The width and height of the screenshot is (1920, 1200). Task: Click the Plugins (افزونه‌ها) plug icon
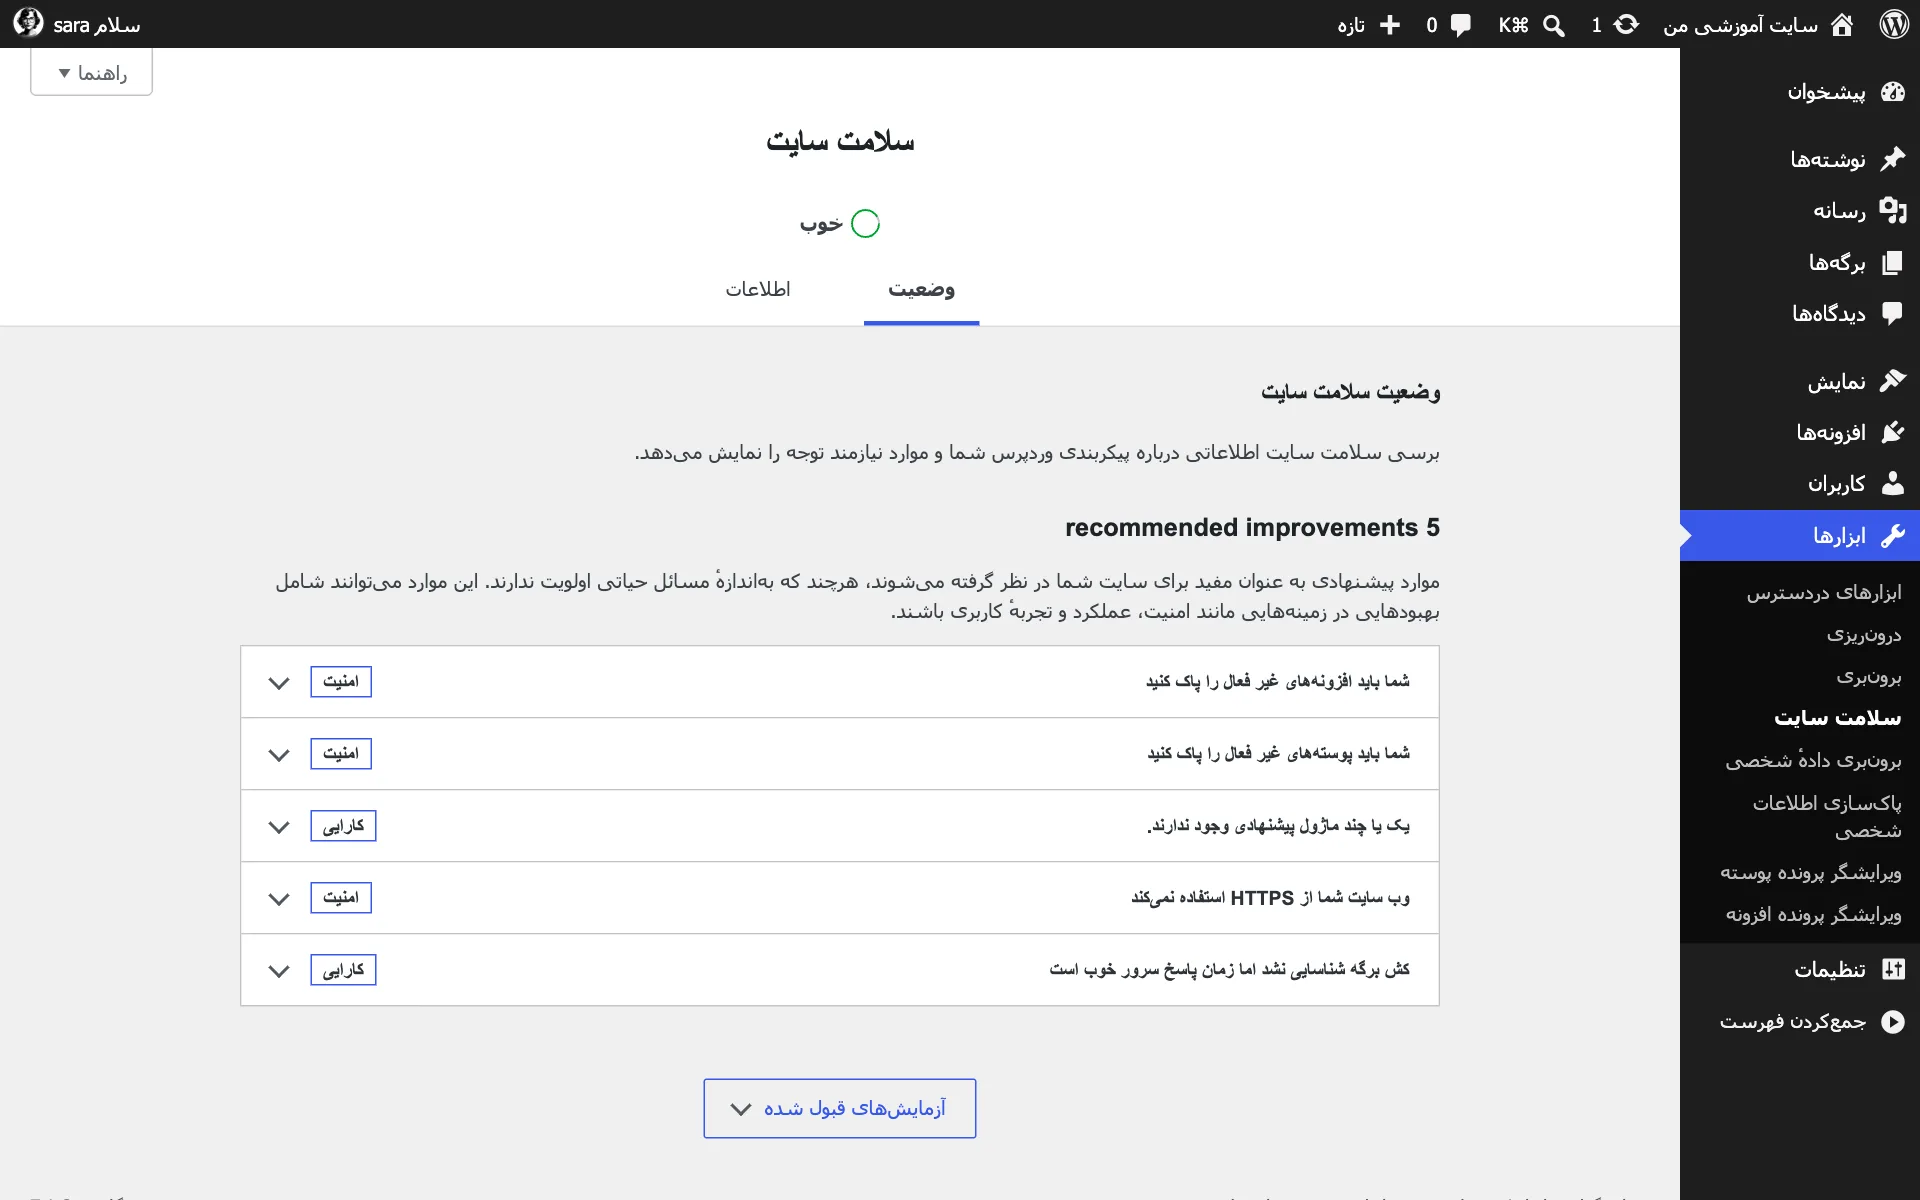1893,432
